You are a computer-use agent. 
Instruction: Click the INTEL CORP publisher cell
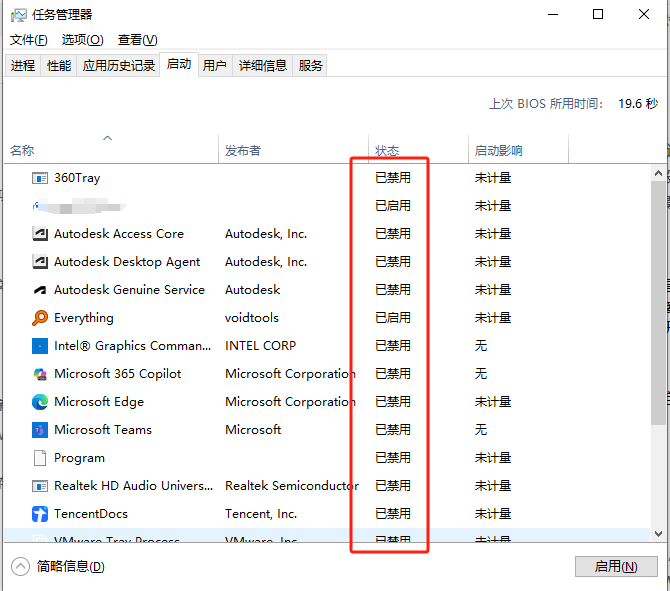point(260,346)
